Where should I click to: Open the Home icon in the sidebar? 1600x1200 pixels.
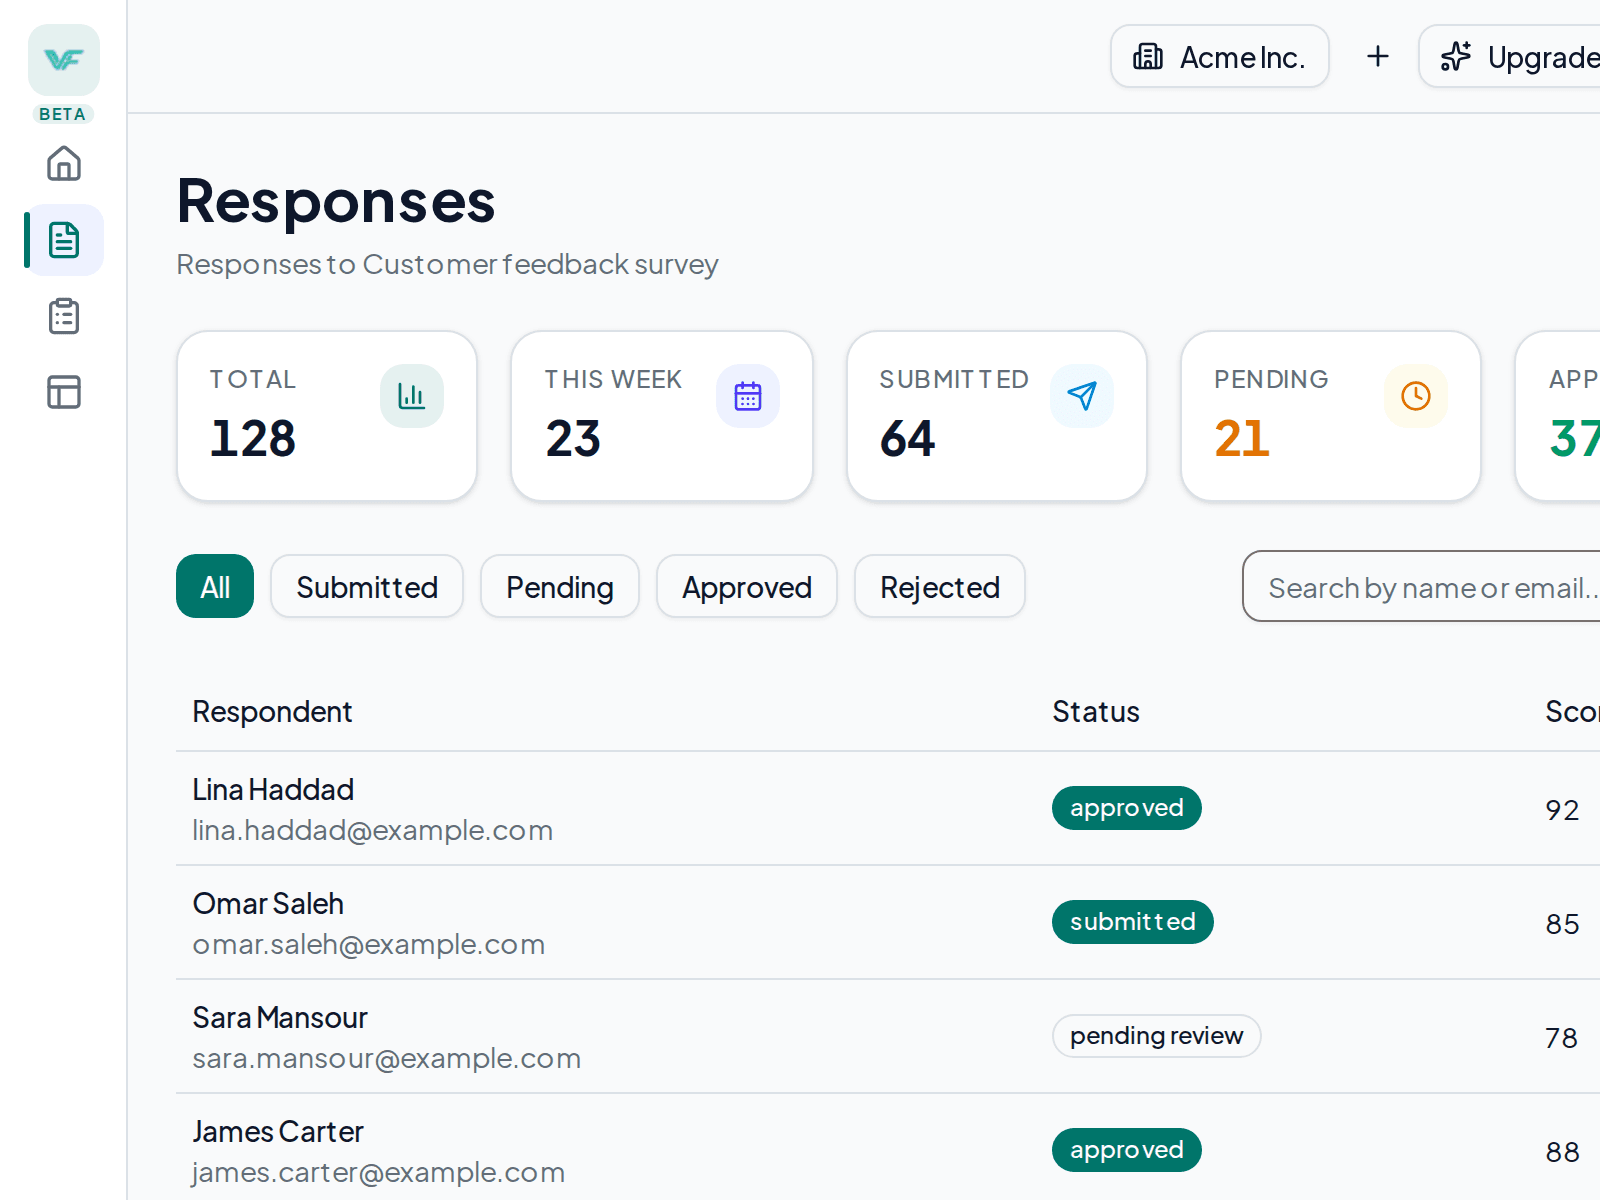[x=64, y=163]
